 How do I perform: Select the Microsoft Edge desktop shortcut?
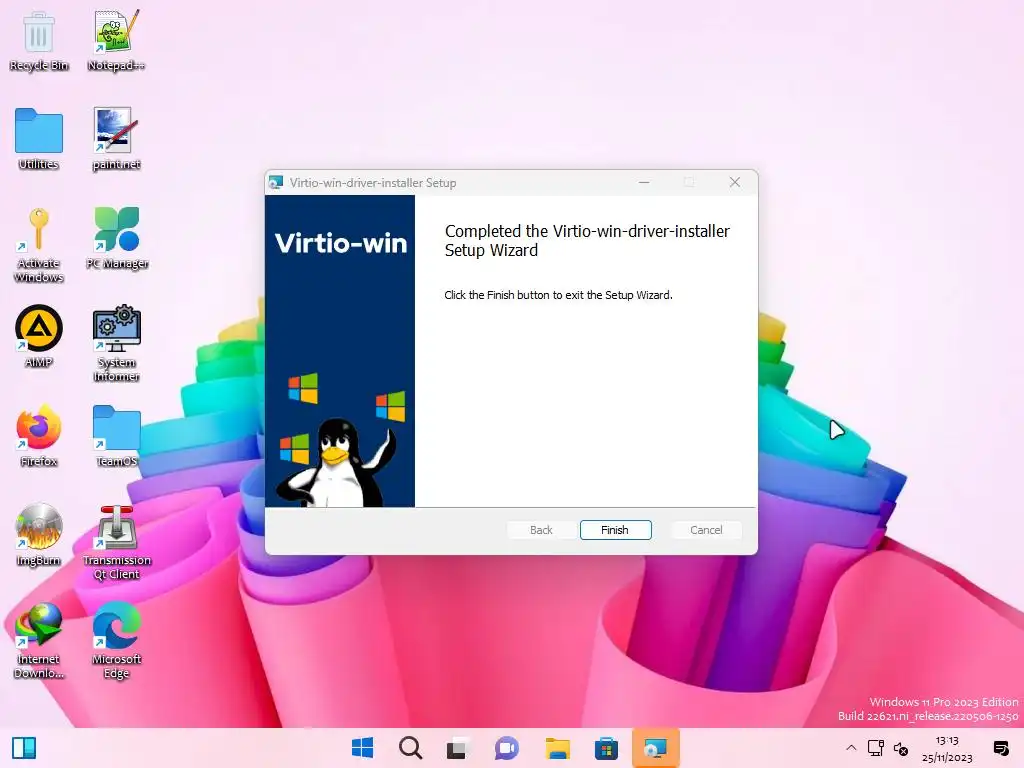click(x=117, y=641)
